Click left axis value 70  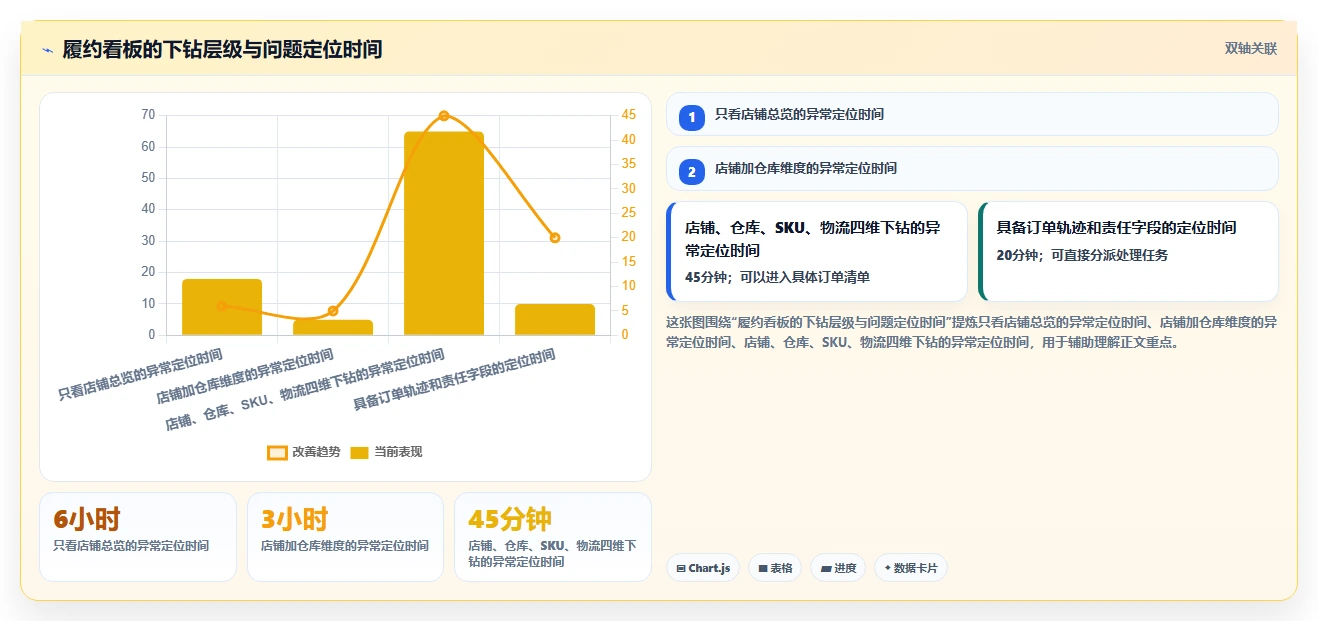tap(148, 115)
